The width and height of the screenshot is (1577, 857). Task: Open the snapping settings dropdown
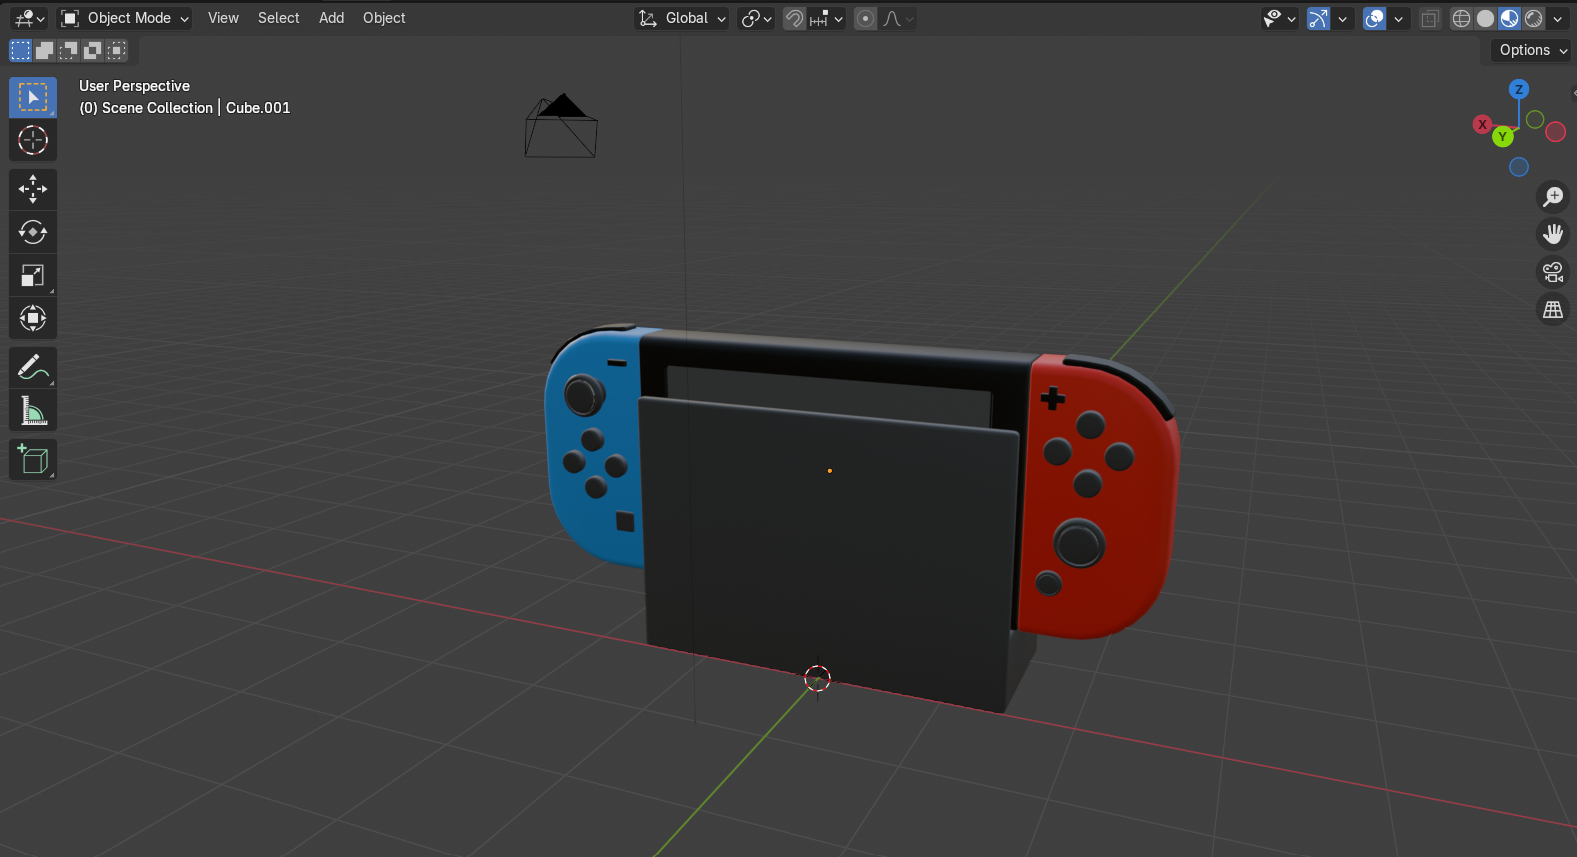[x=827, y=18]
